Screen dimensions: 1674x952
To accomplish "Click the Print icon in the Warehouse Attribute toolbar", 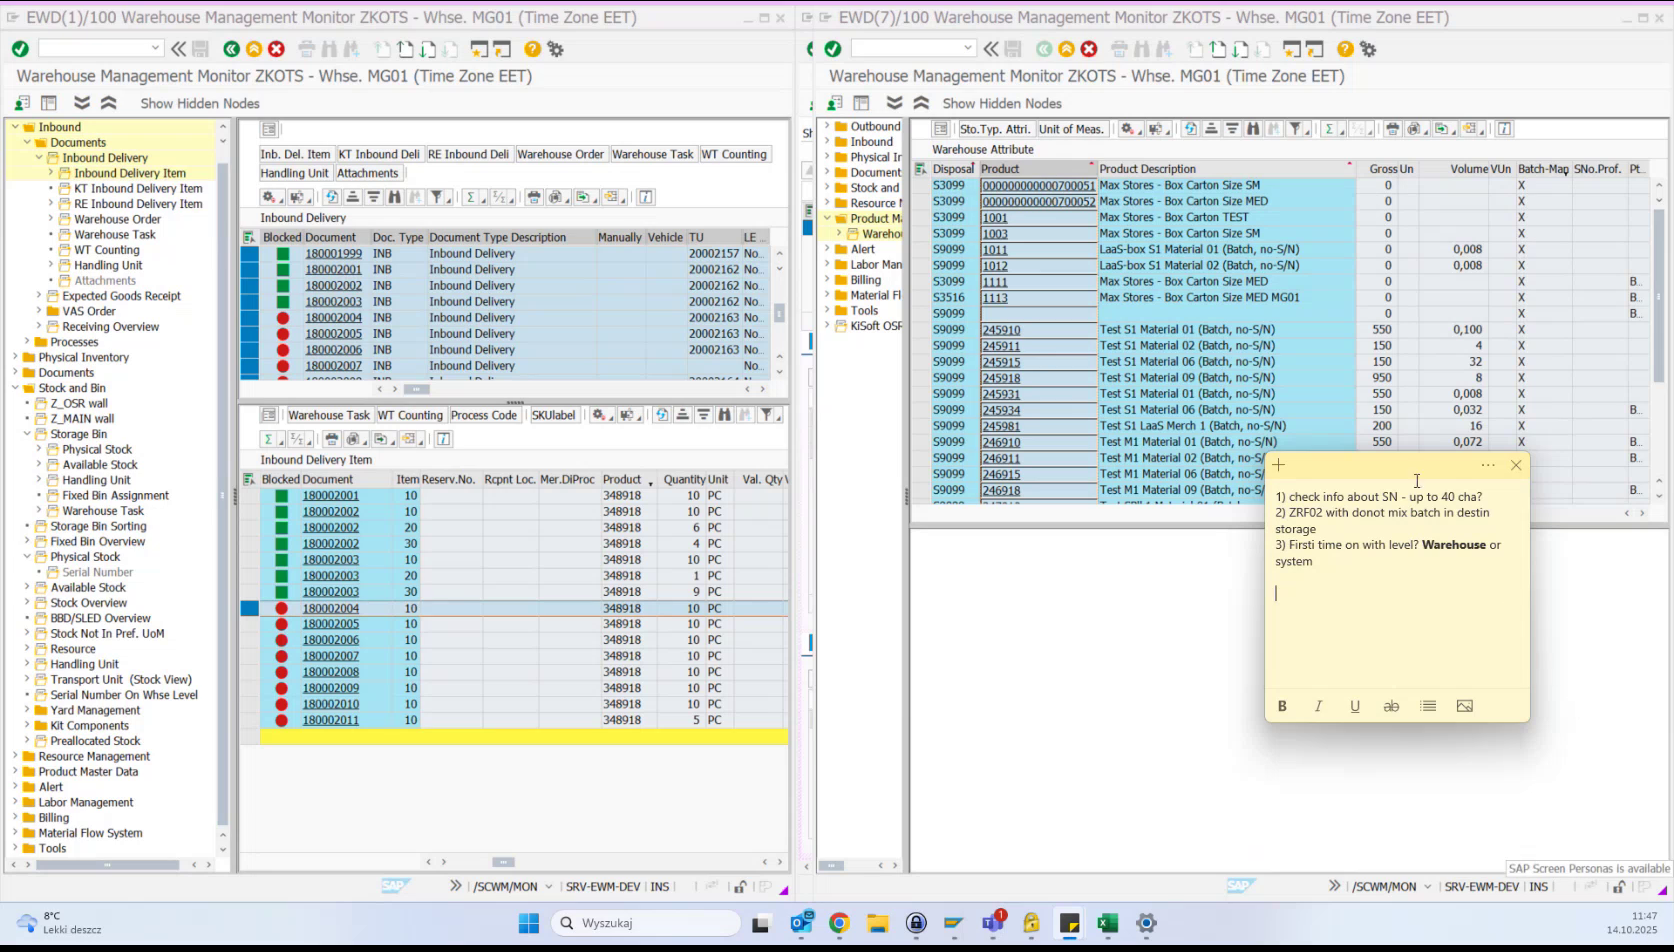I will (1391, 128).
